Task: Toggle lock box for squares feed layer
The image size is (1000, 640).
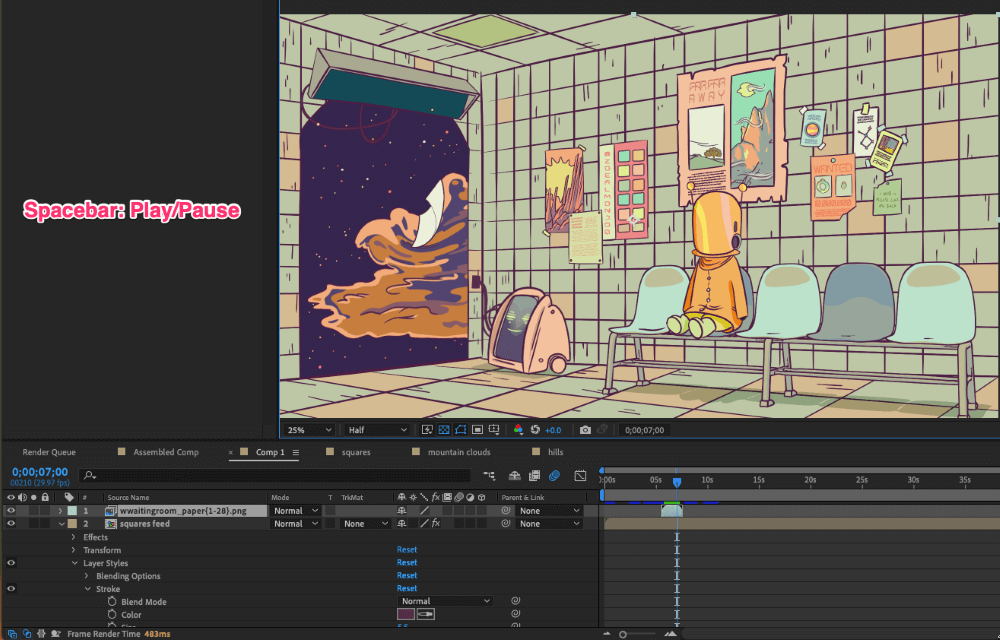Action: 45,523
